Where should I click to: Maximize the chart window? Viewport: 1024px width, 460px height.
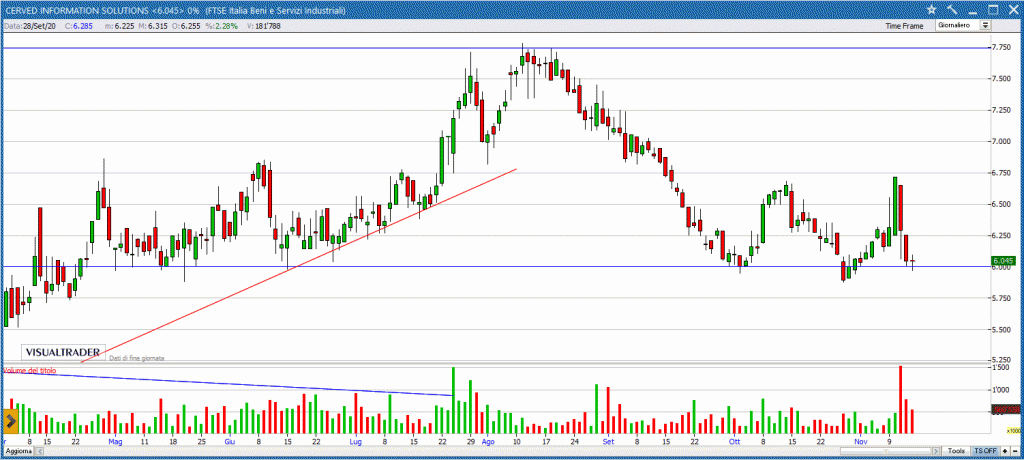pyautogui.click(x=993, y=9)
